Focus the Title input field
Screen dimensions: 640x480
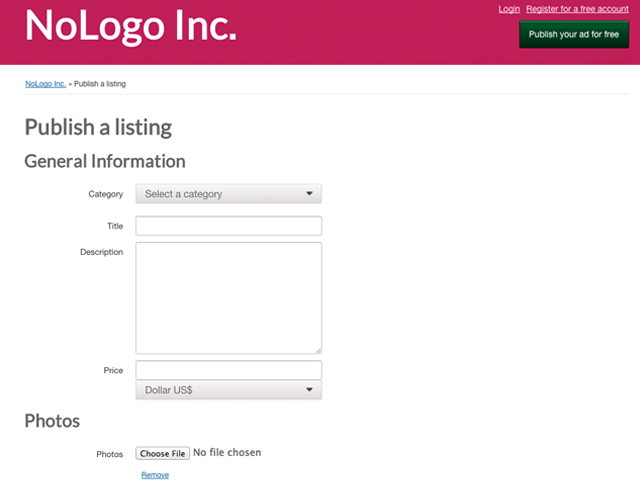(x=229, y=226)
